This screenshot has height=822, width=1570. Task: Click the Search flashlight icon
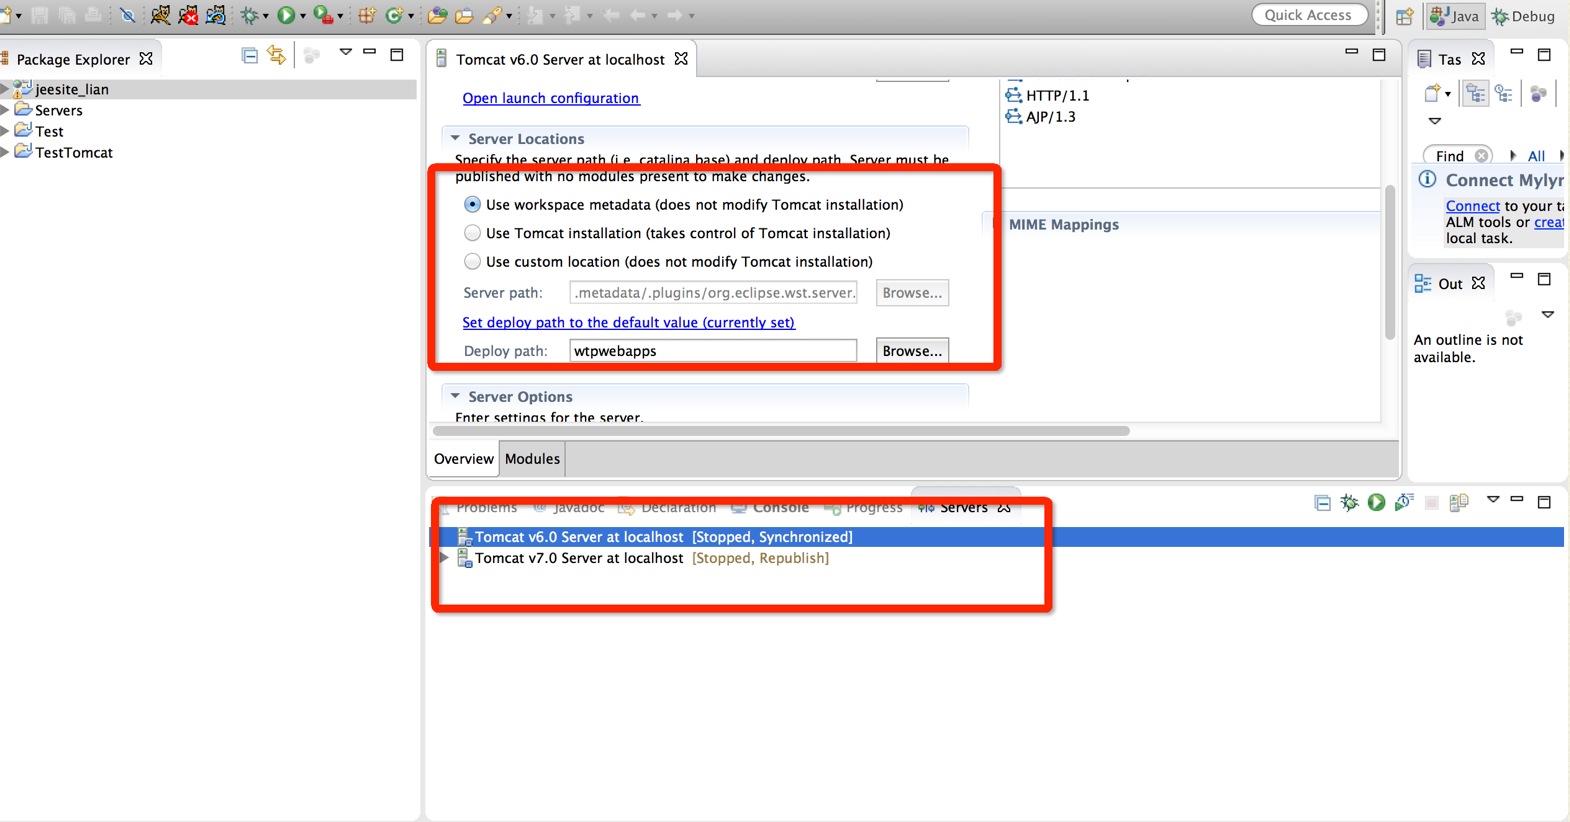492,15
